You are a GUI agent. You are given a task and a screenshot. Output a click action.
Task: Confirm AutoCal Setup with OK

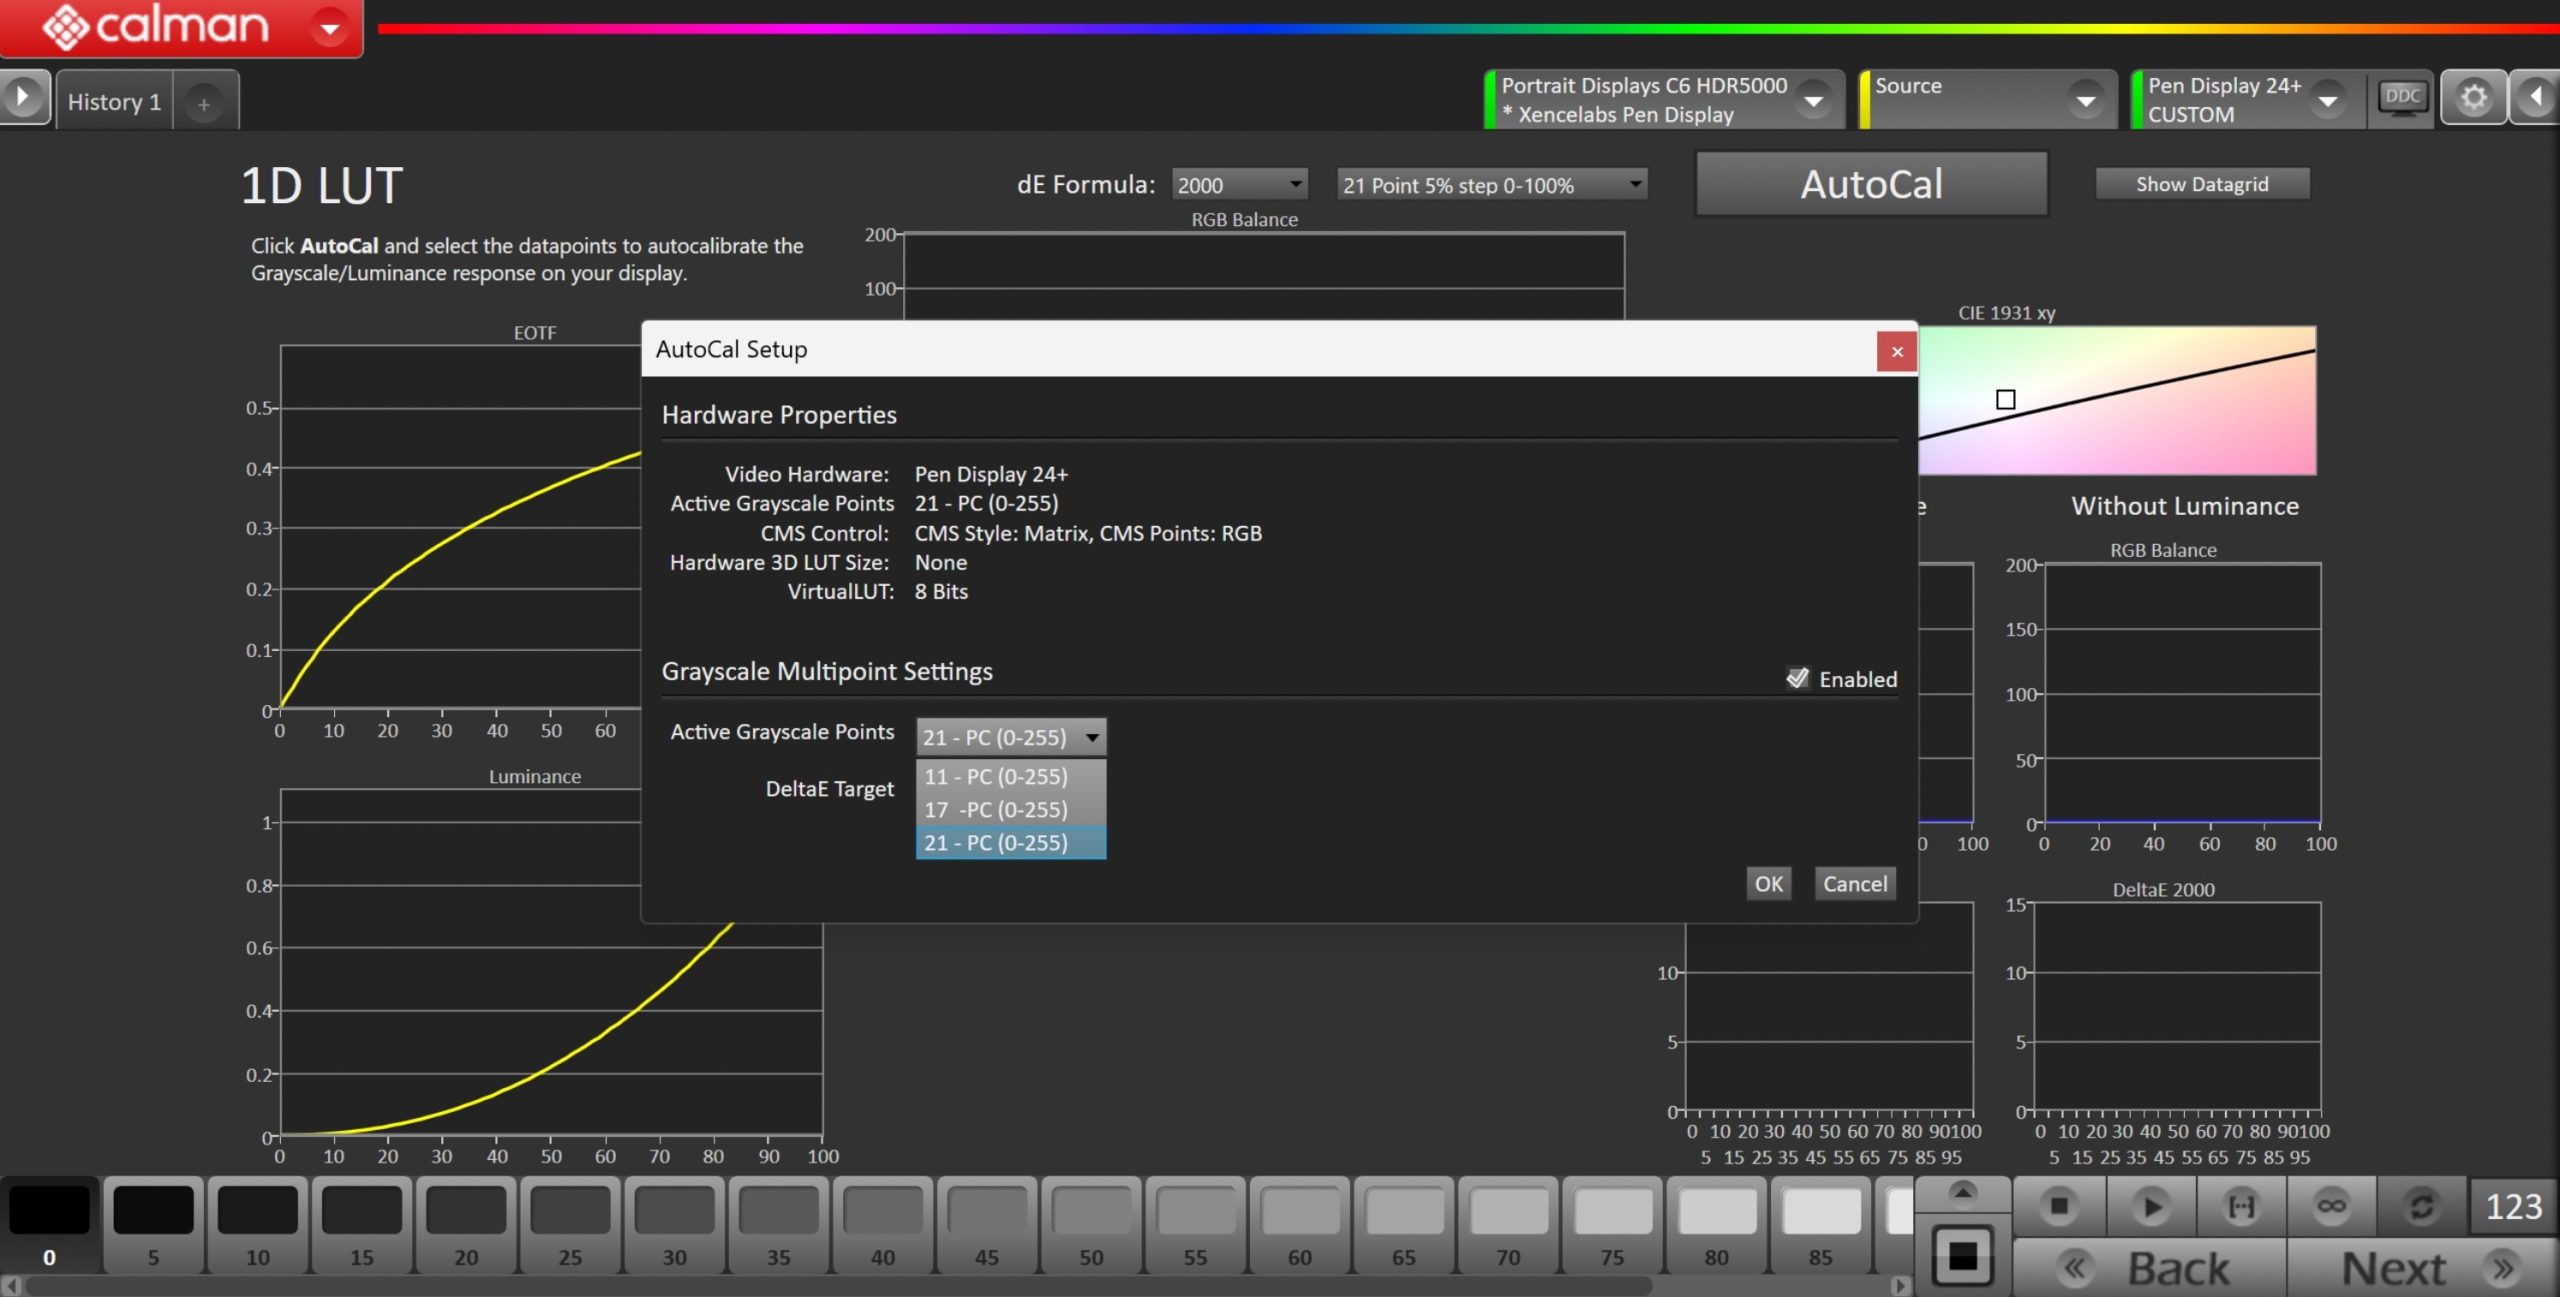pos(1768,883)
